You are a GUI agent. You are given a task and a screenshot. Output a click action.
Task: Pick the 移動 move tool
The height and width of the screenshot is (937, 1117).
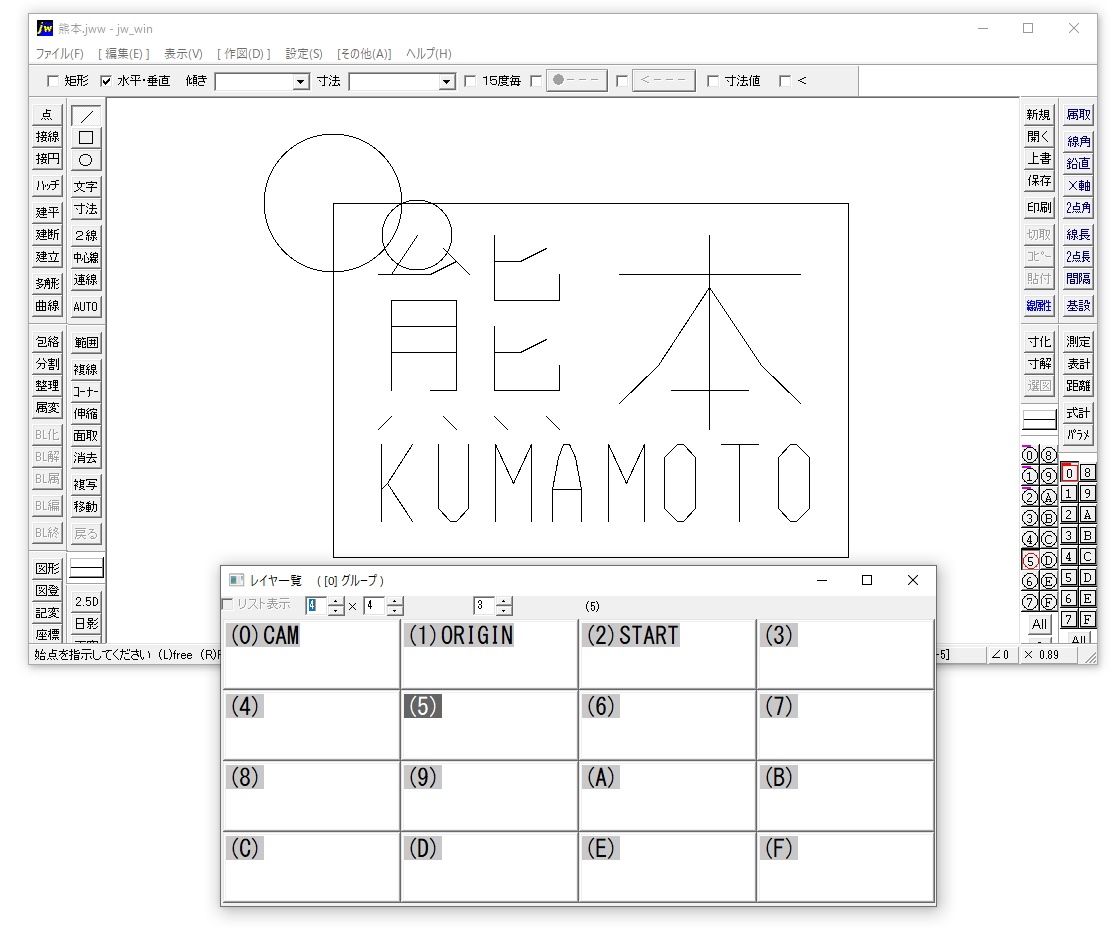click(86, 507)
